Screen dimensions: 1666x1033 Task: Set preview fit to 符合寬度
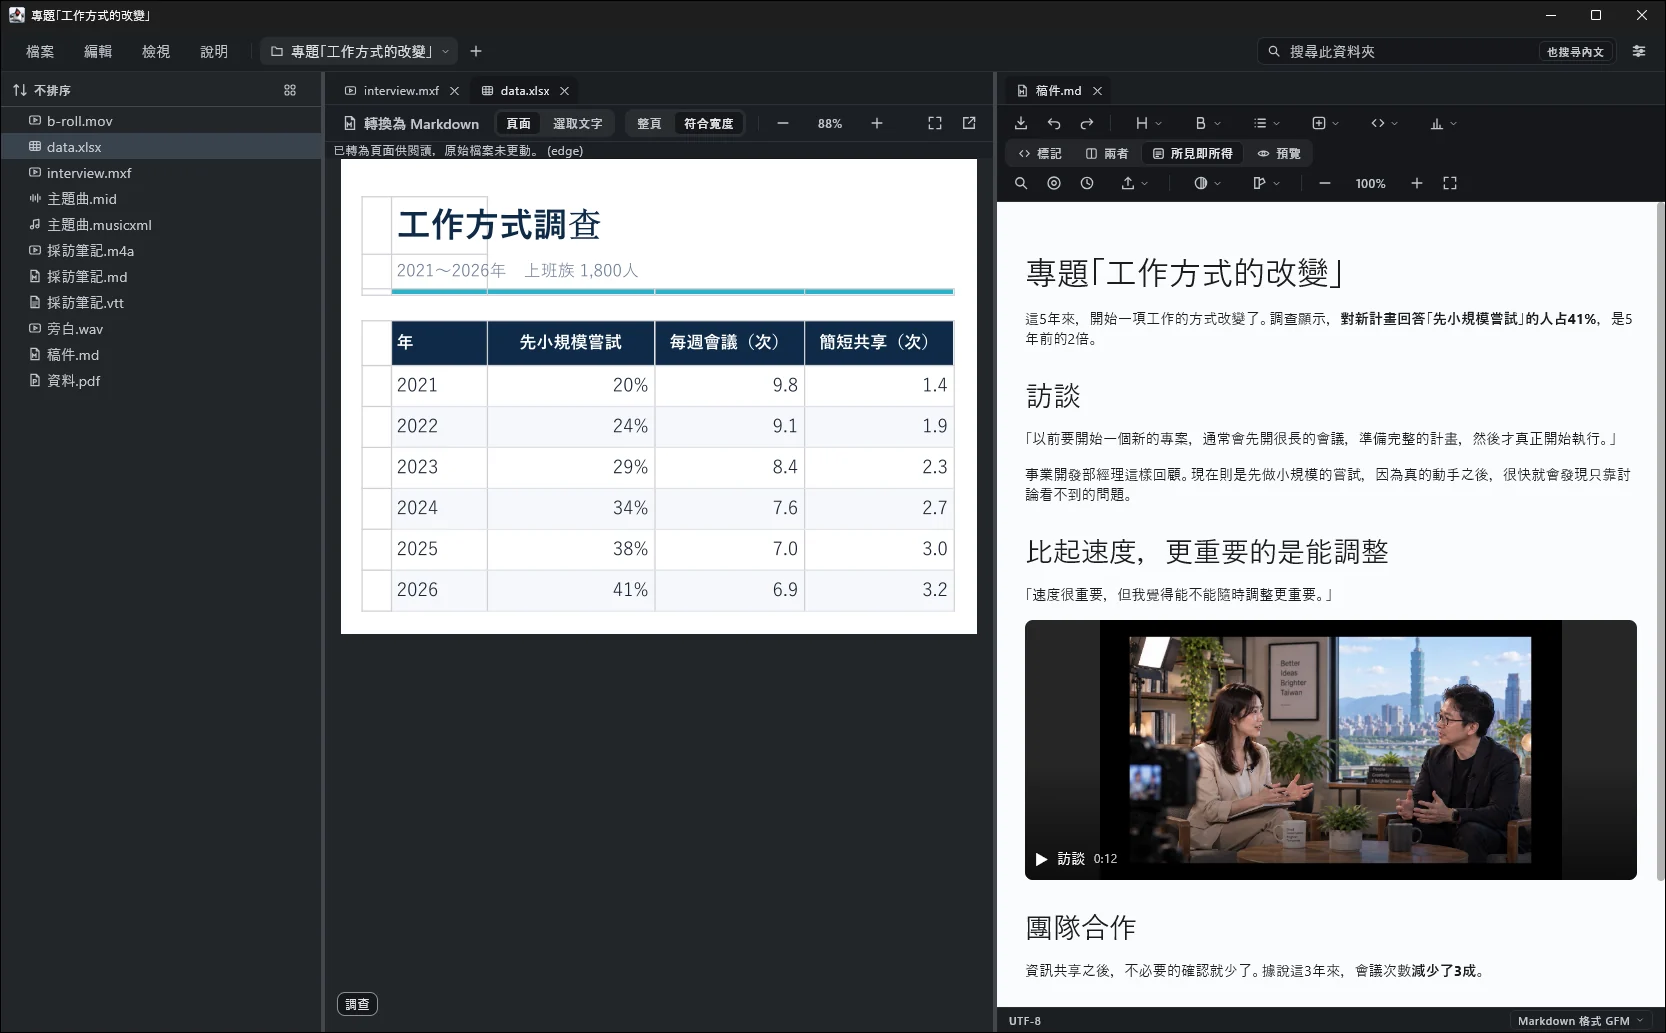[x=708, y=123]
